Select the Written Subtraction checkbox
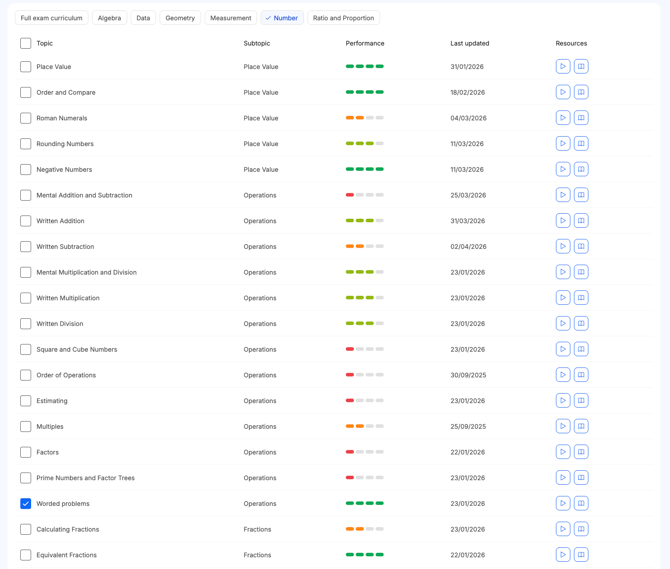Viewport: 670px width, 569px height. pyautogui.click(x=26, y=246)
